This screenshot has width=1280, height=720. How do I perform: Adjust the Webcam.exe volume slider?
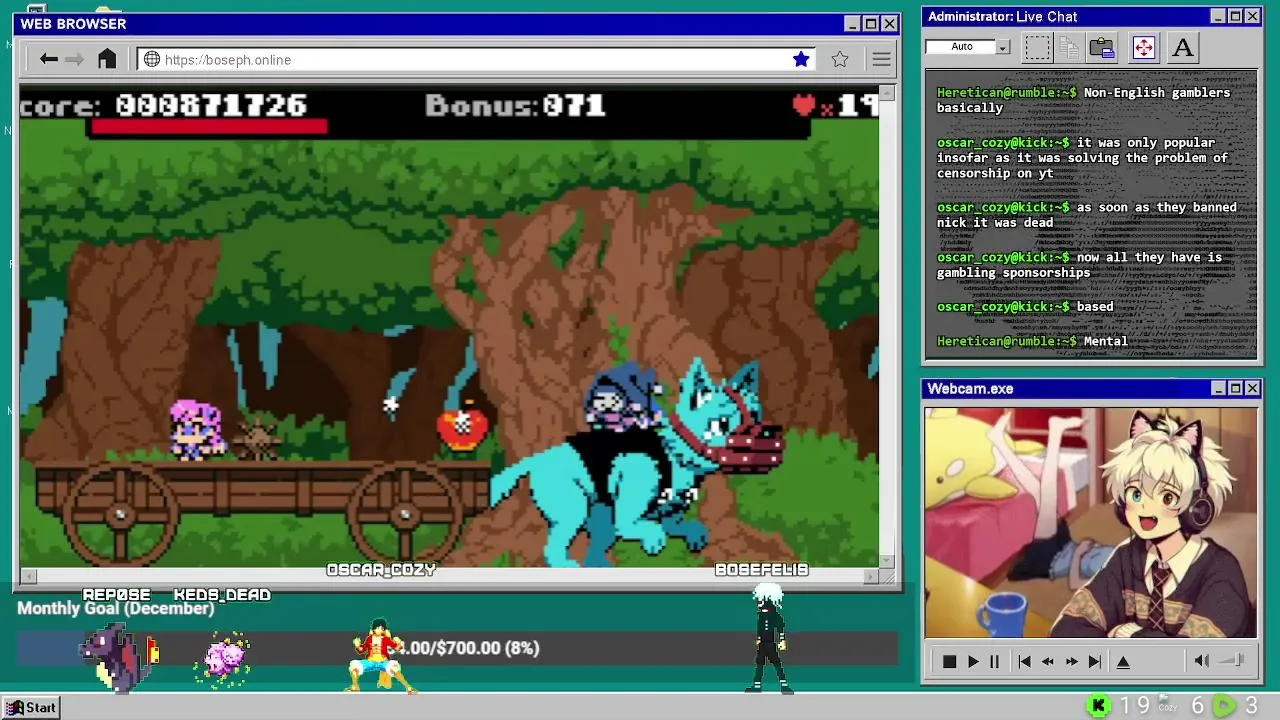1233,660
